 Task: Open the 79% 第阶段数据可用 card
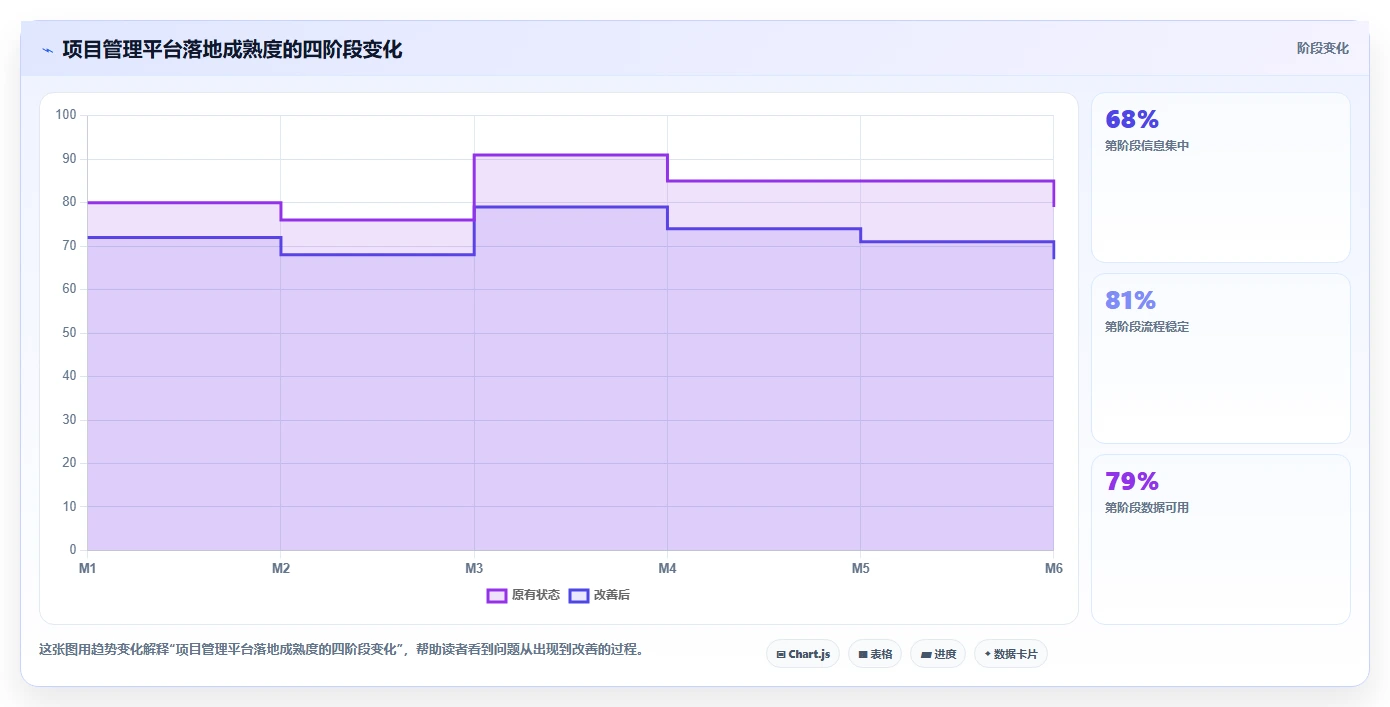click(x=1221, y=540)
